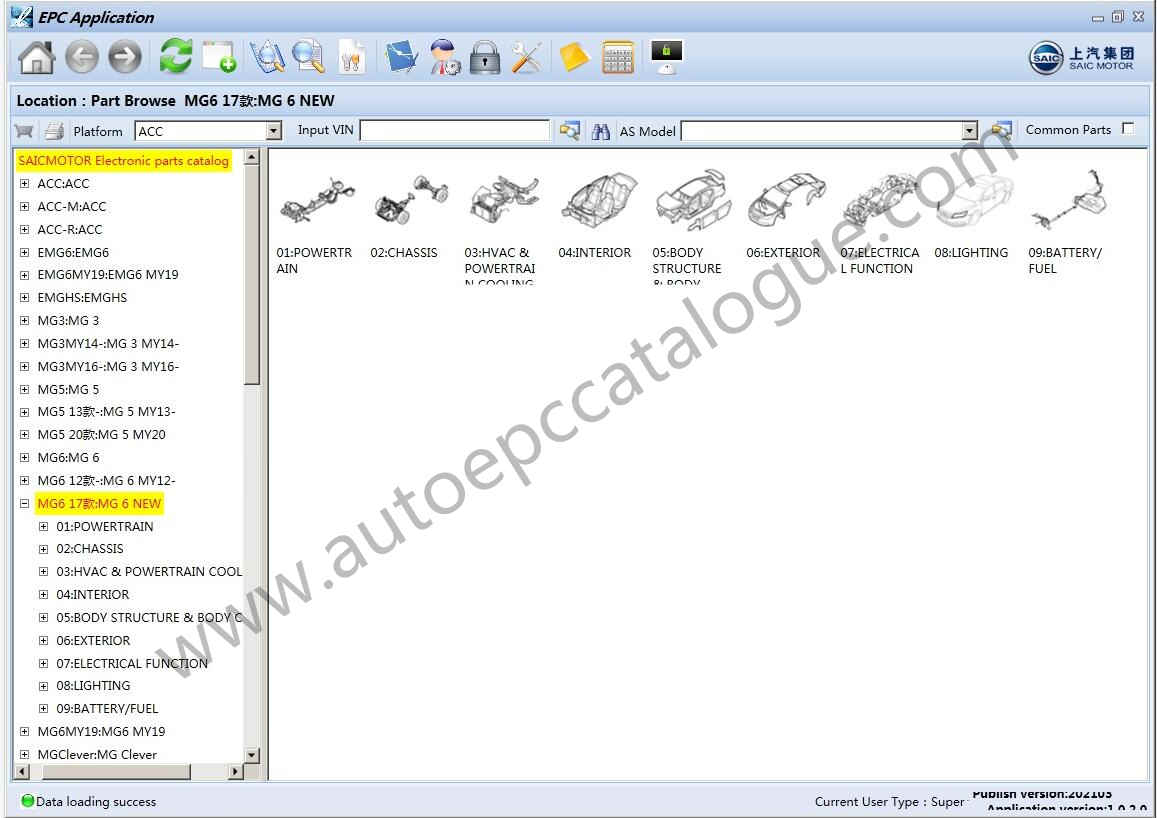Viewport: 1157px width, 818px height.
Task: Navigate back with the left arrow button
Action: point(81,57)
